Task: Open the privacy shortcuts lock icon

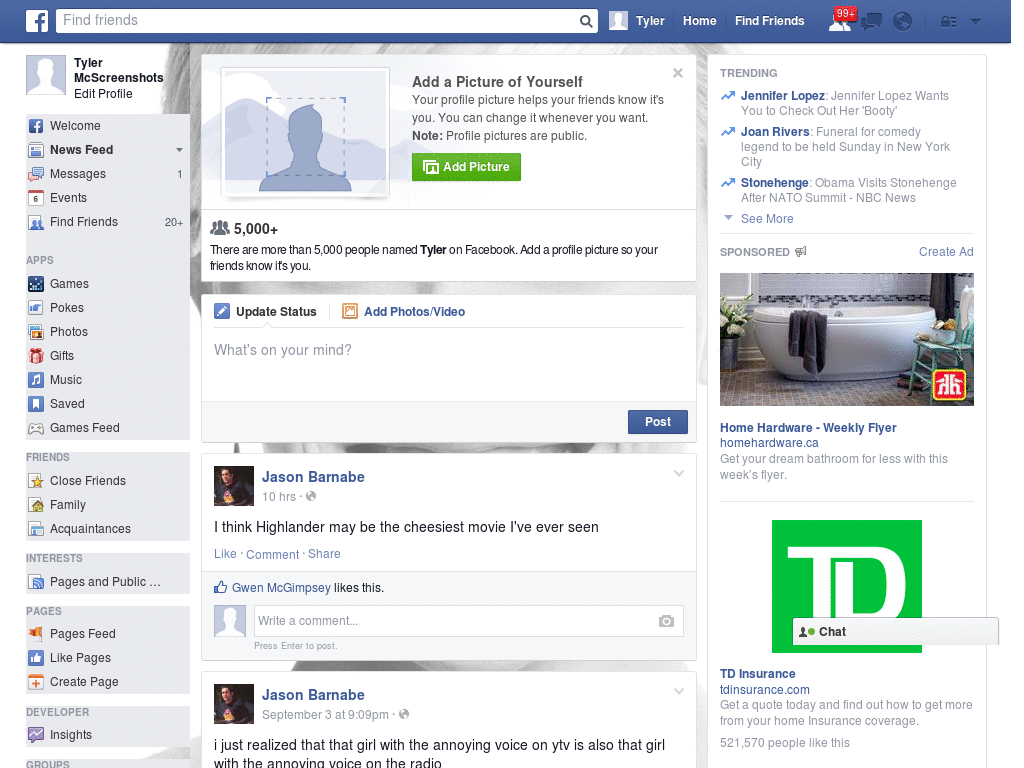Action: (948, 22)
